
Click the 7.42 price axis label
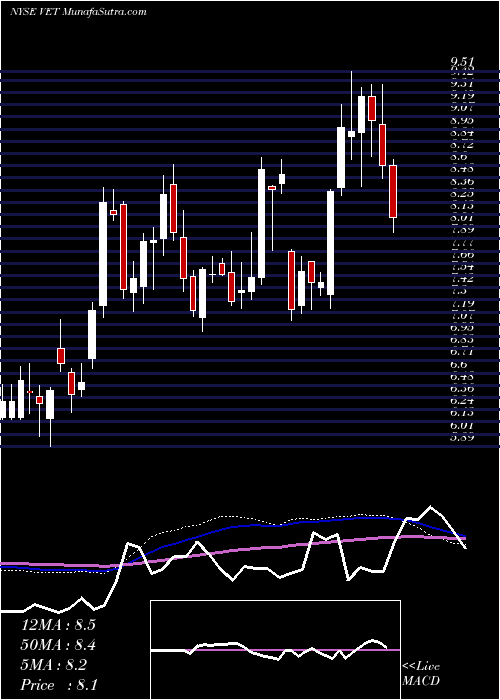(x=462, y=279)
